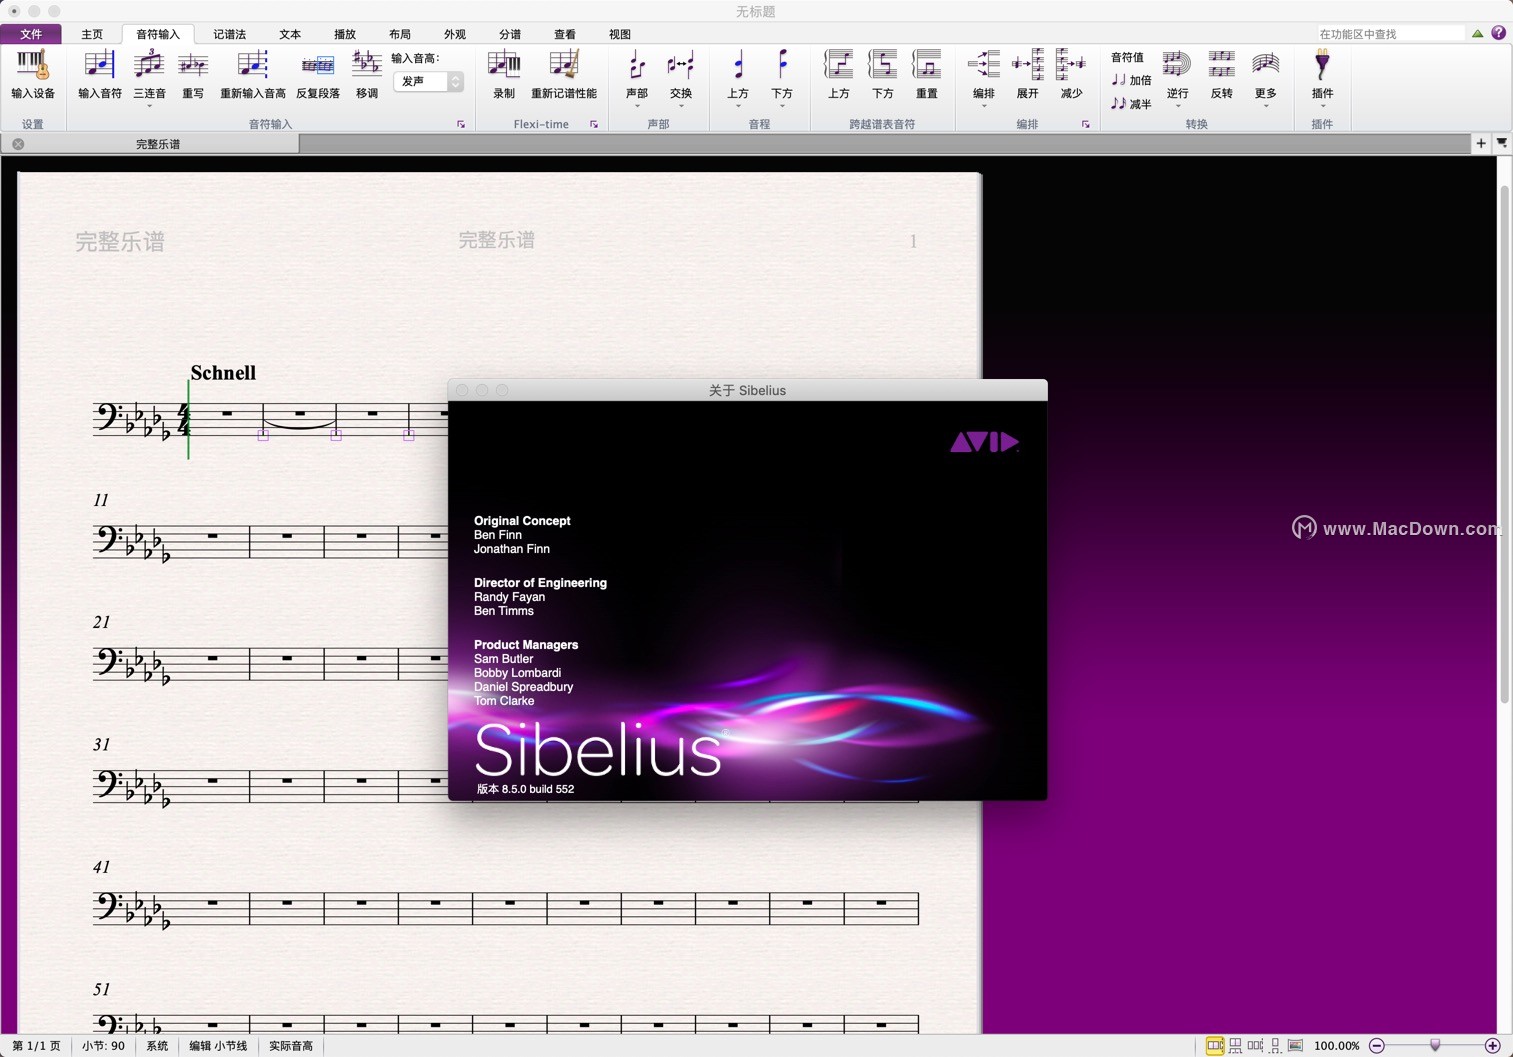Collapse the ribbon with the green arrow
1513x1057 pixels.
click(x=1477, y=34)
